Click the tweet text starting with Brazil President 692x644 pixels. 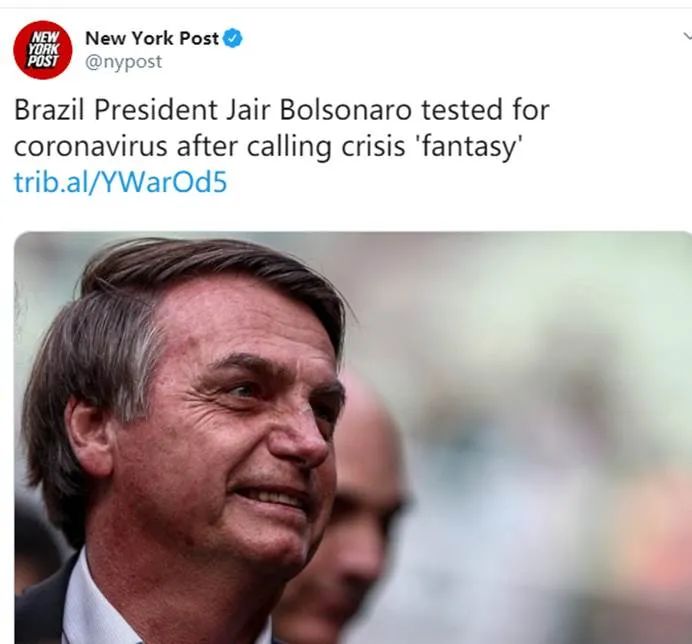282,128
